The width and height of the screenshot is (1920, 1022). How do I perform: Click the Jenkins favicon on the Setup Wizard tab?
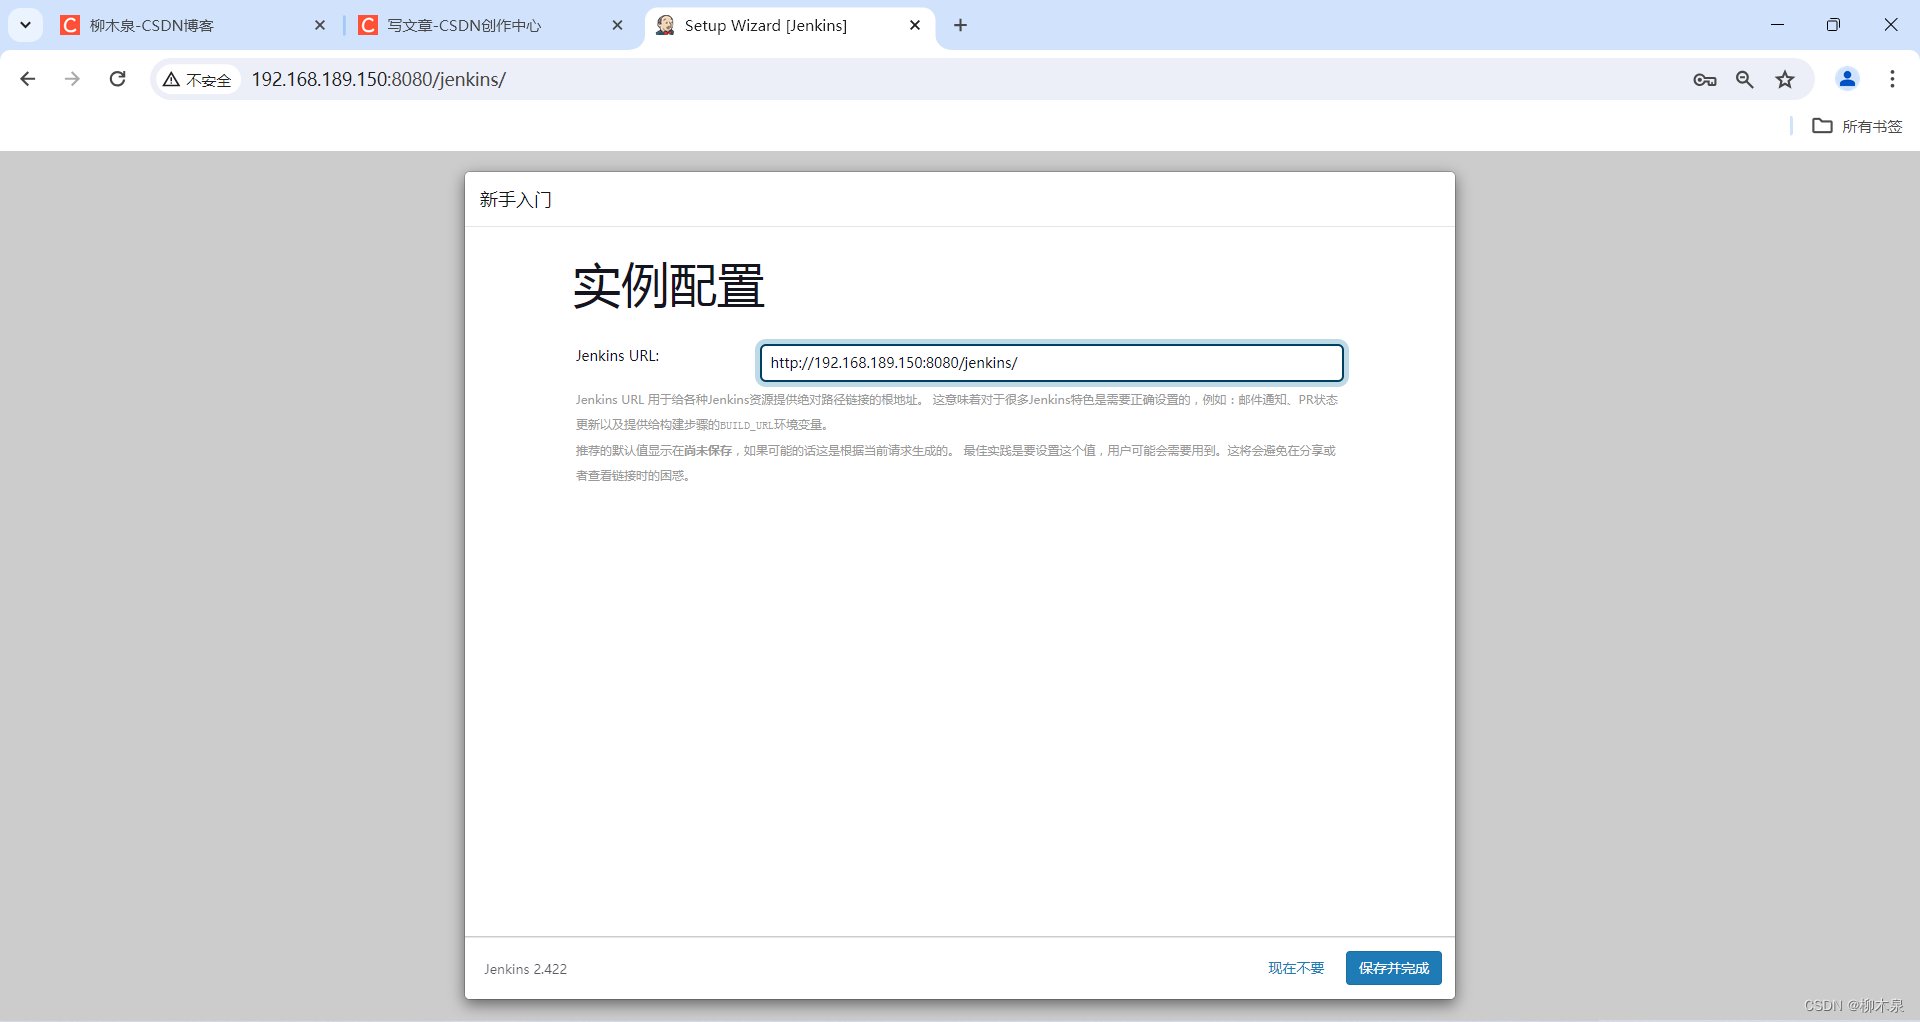point(665,25)
